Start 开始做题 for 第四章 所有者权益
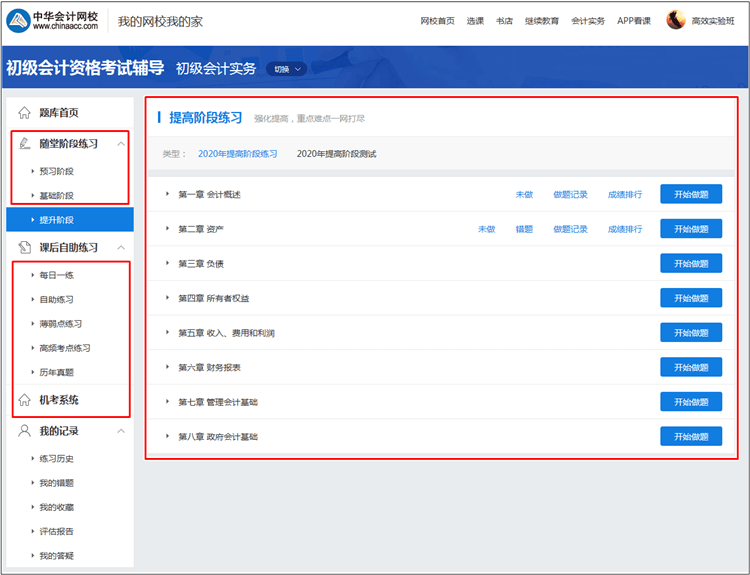 point(691,298)
